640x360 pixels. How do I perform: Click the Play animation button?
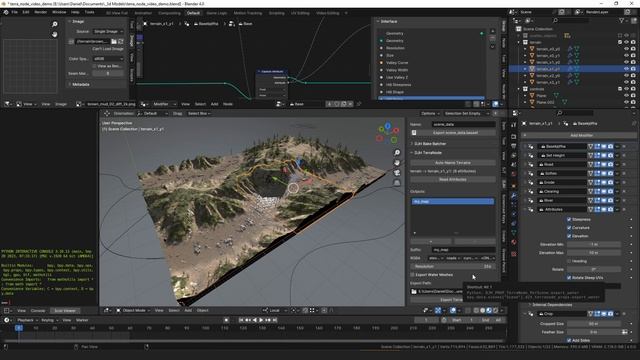pos(261,320)
